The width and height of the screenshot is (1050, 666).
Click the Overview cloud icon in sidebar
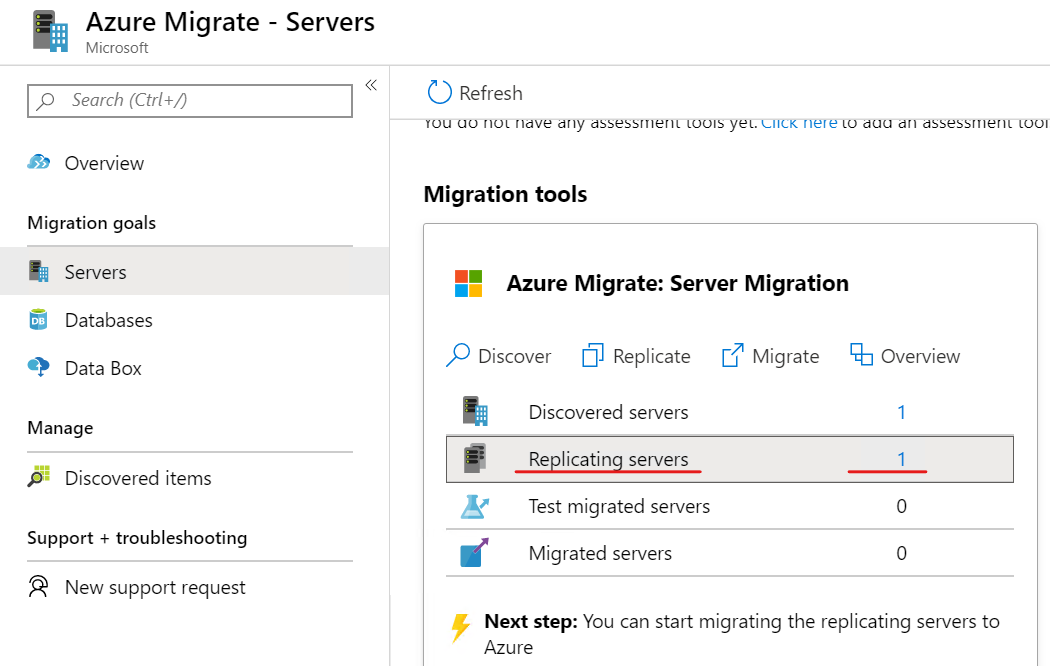click(39, 162)
